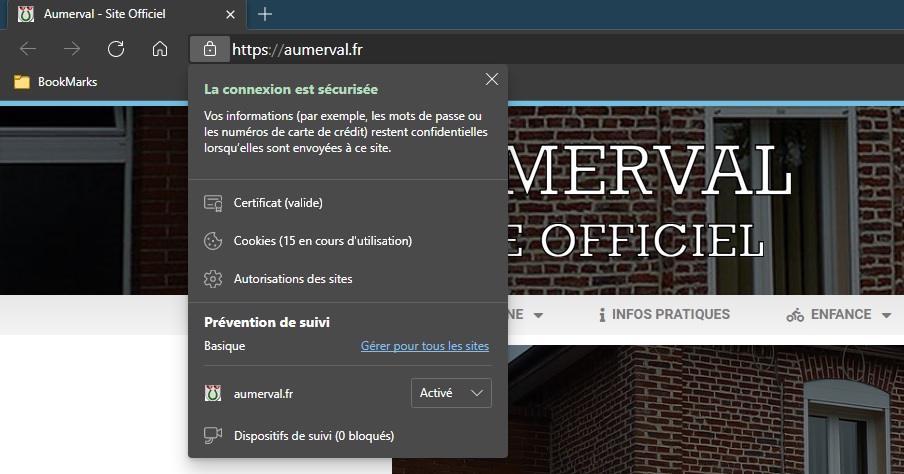Viewport: 904px width, 474px height.
Task: Close the connection security popup
Action: 491,80
